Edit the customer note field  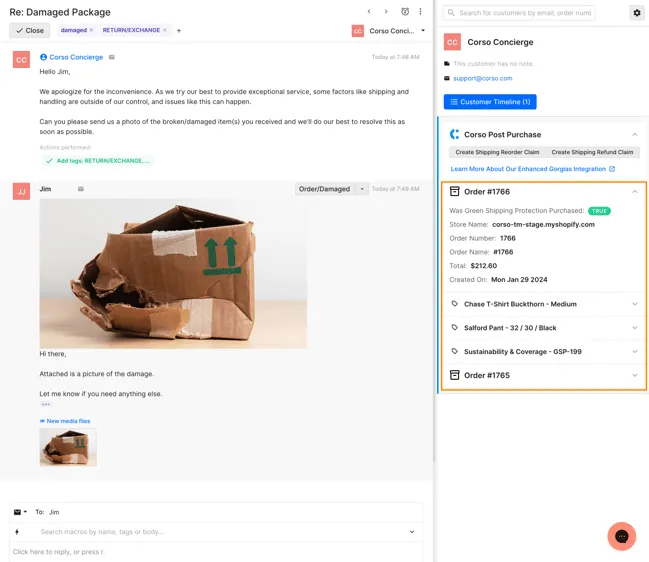[493, 64]
